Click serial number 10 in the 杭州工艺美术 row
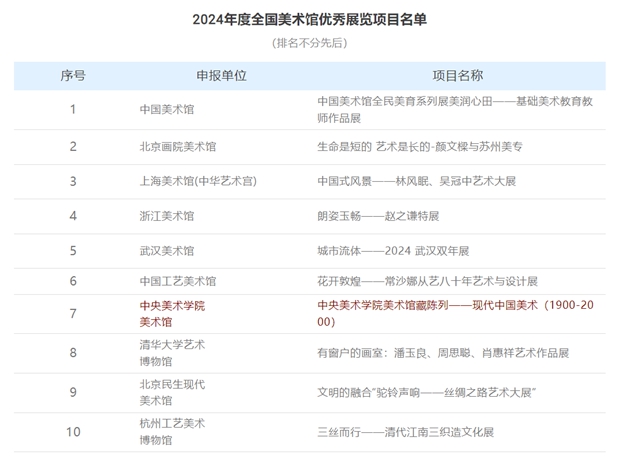Screen dimensions: 622x462 [x=73, y=432]
